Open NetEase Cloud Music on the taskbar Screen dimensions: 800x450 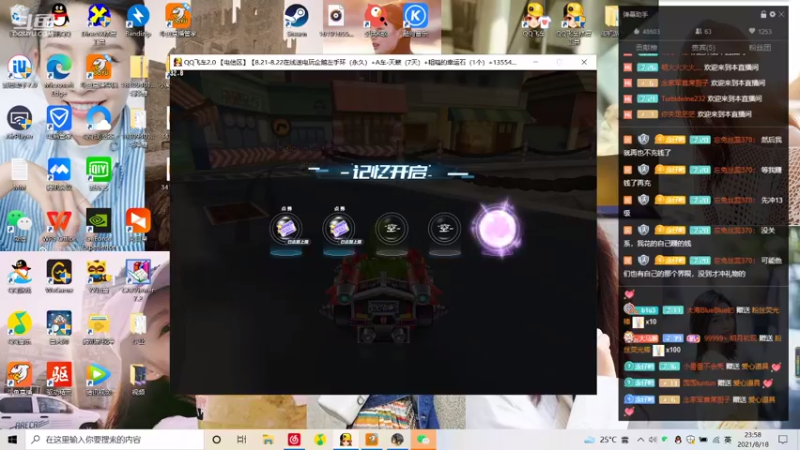294,439
